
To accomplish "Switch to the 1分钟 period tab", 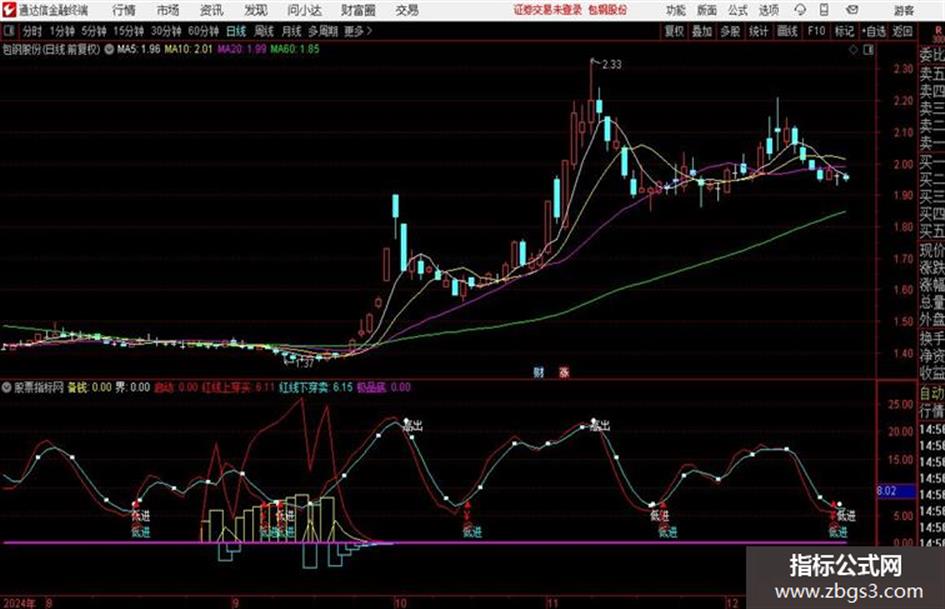I will (x=62, y=31).
